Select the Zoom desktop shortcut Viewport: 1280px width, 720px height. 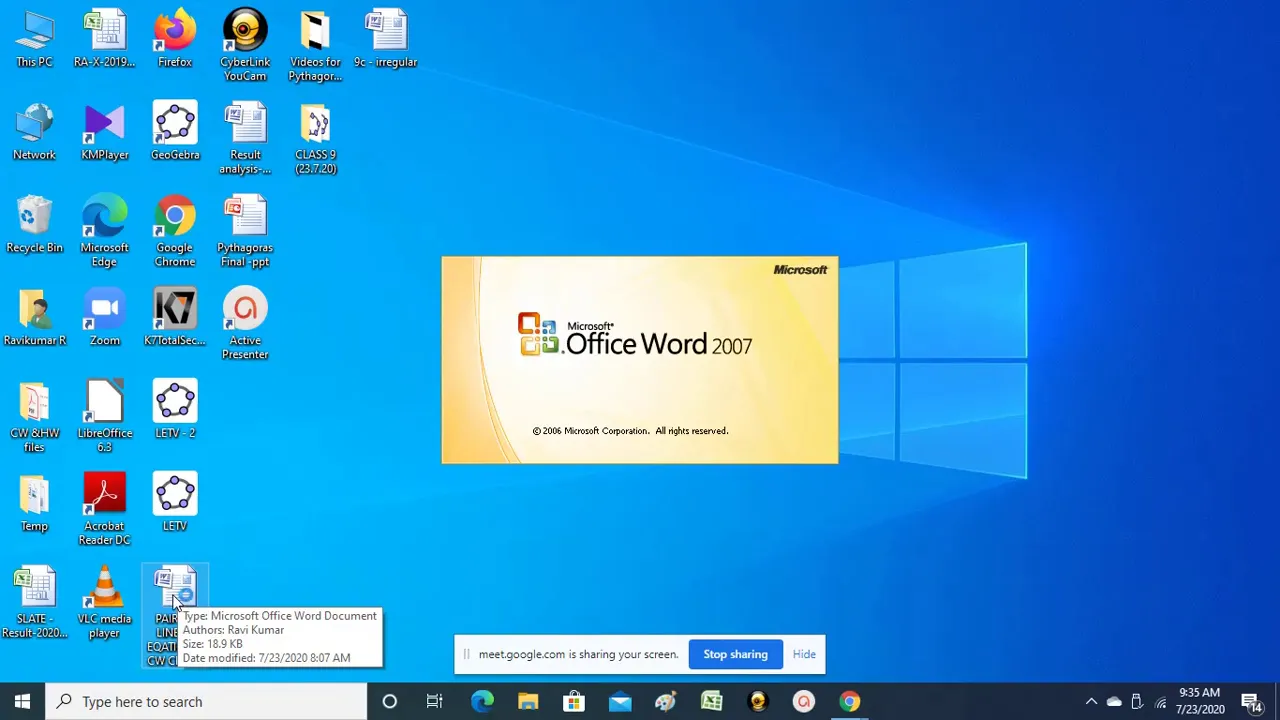click(x=105, y=318)
